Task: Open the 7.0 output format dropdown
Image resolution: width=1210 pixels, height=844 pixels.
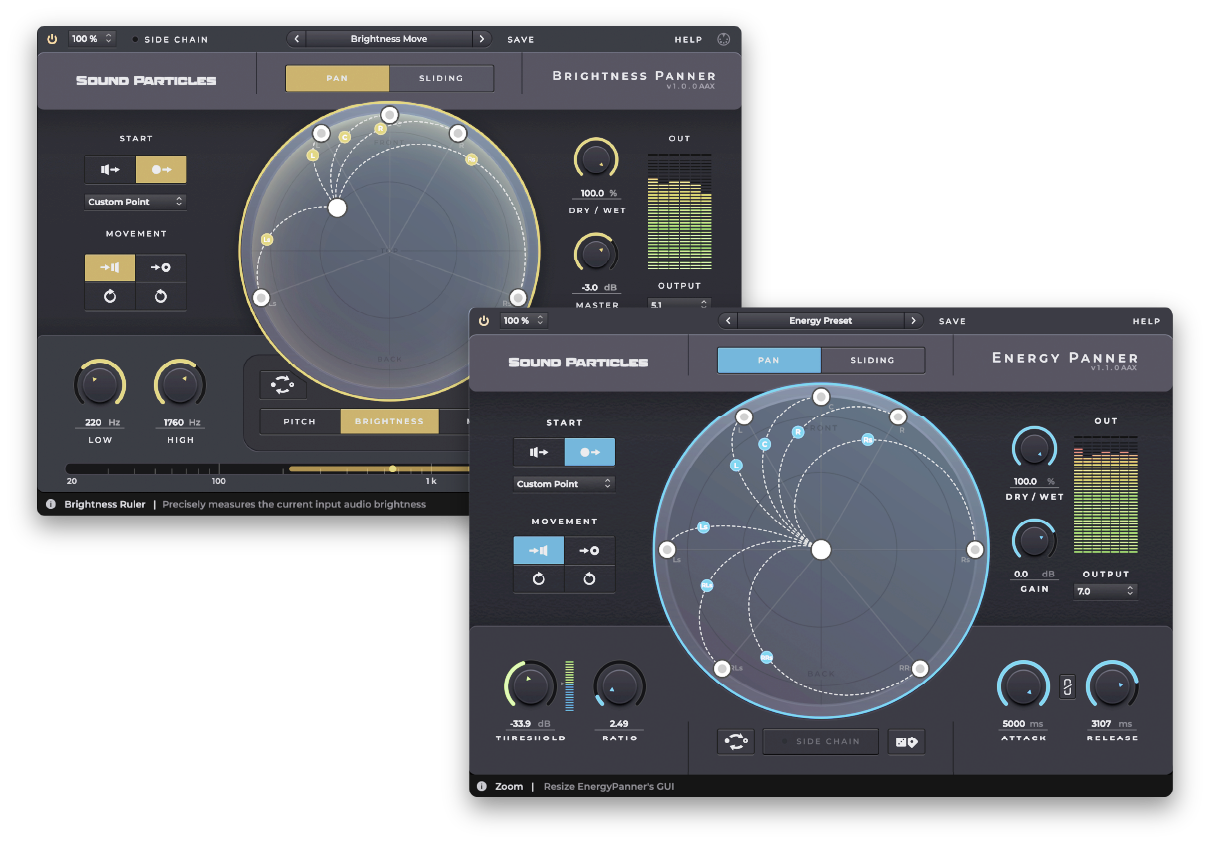Action: pos(1105,591)
